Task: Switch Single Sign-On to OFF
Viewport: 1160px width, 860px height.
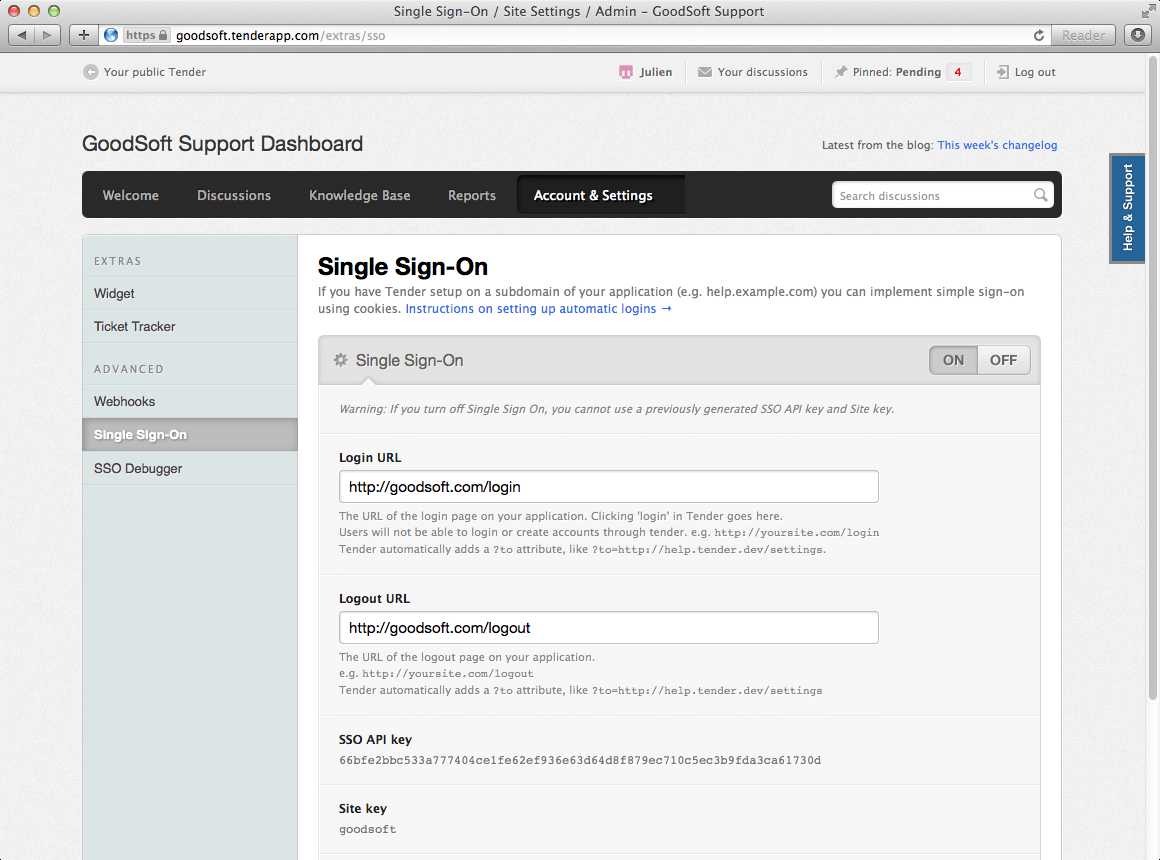Action: [x=1003, y=360]
